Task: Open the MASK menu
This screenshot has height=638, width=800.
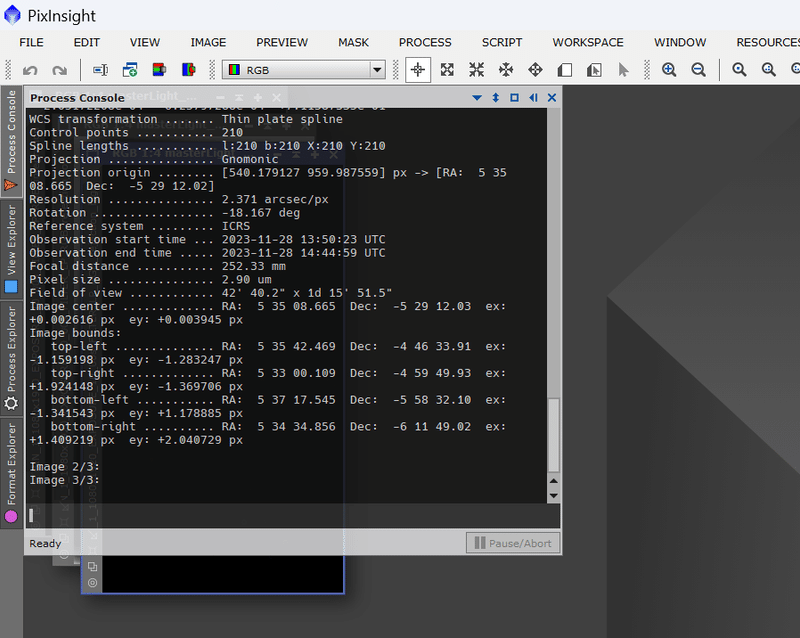Action: (x=354, y=42)
